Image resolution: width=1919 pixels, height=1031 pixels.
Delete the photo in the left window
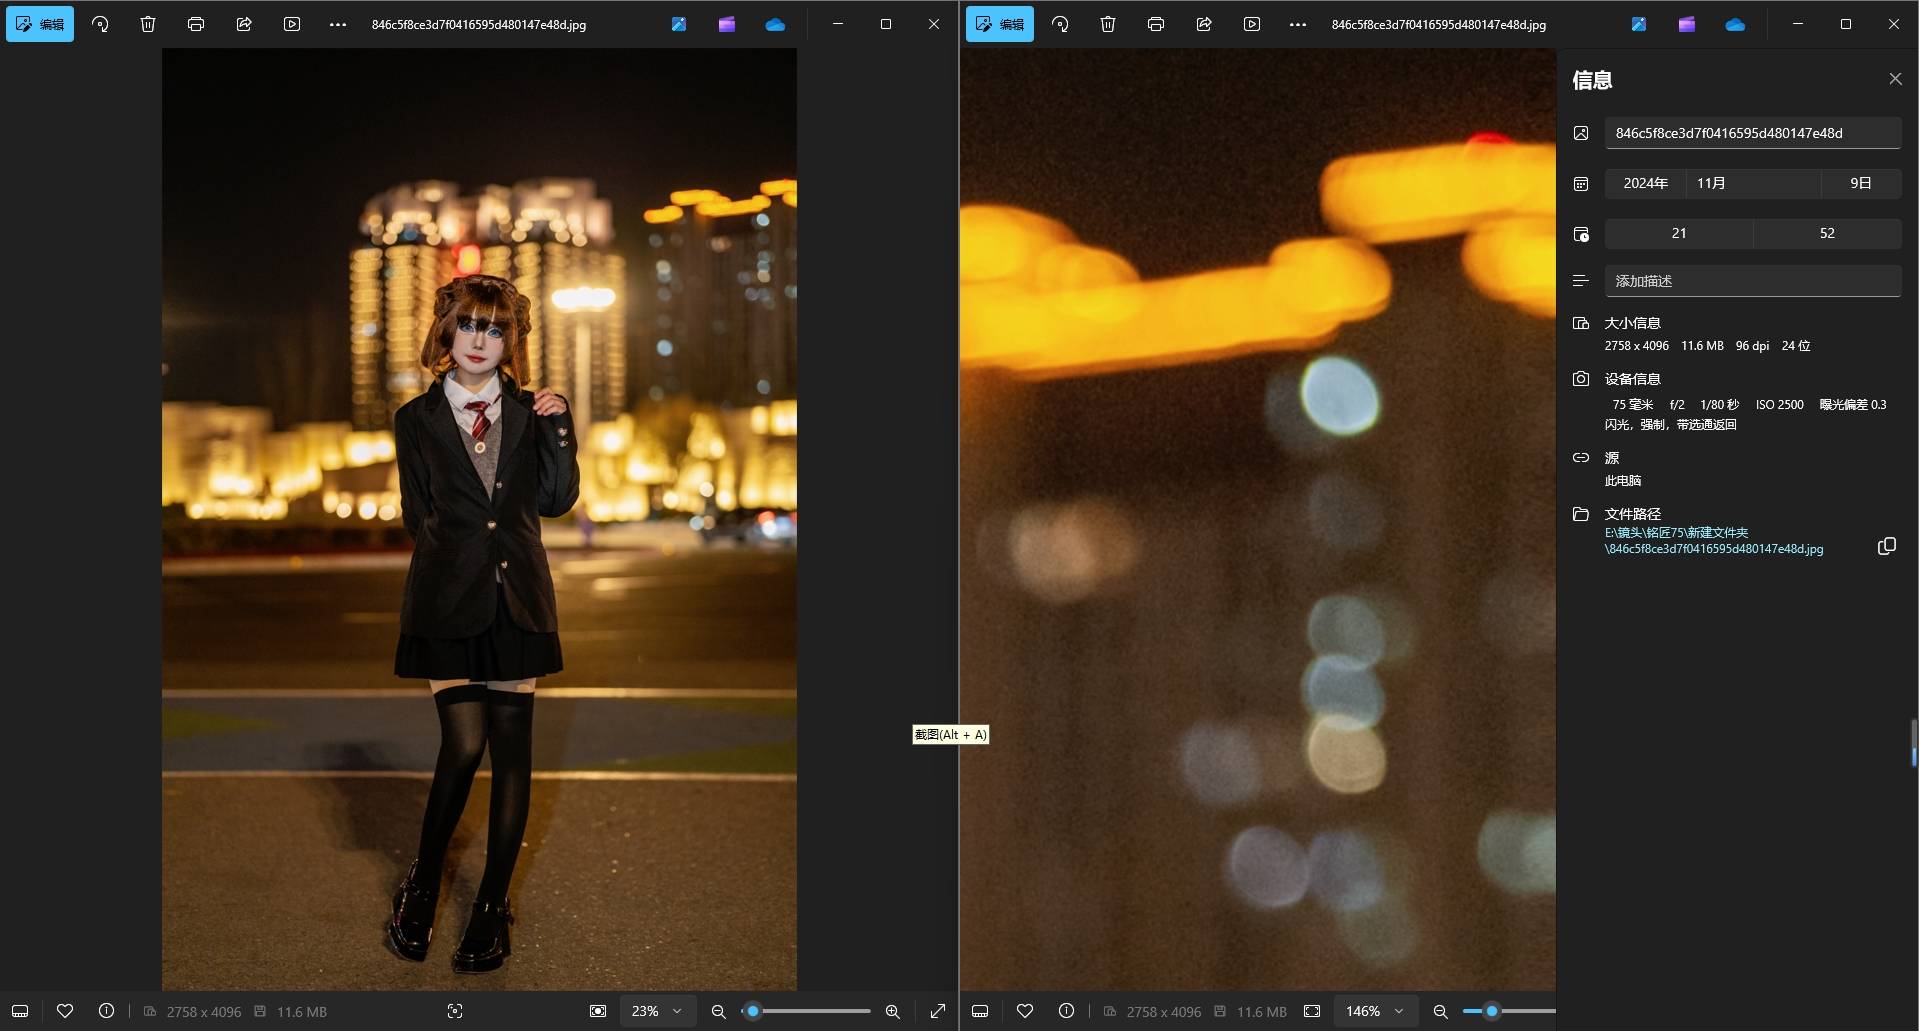pos(148,24)
